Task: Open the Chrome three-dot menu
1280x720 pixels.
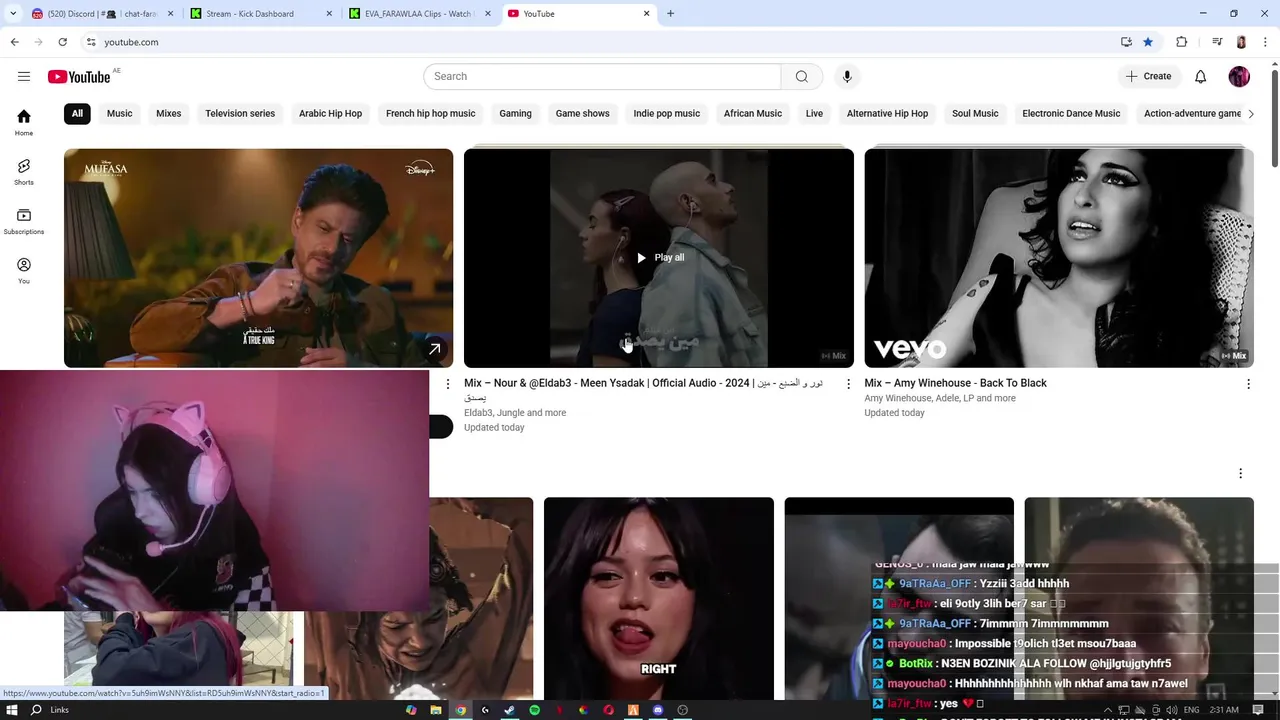Action: tap(1265, 42)
